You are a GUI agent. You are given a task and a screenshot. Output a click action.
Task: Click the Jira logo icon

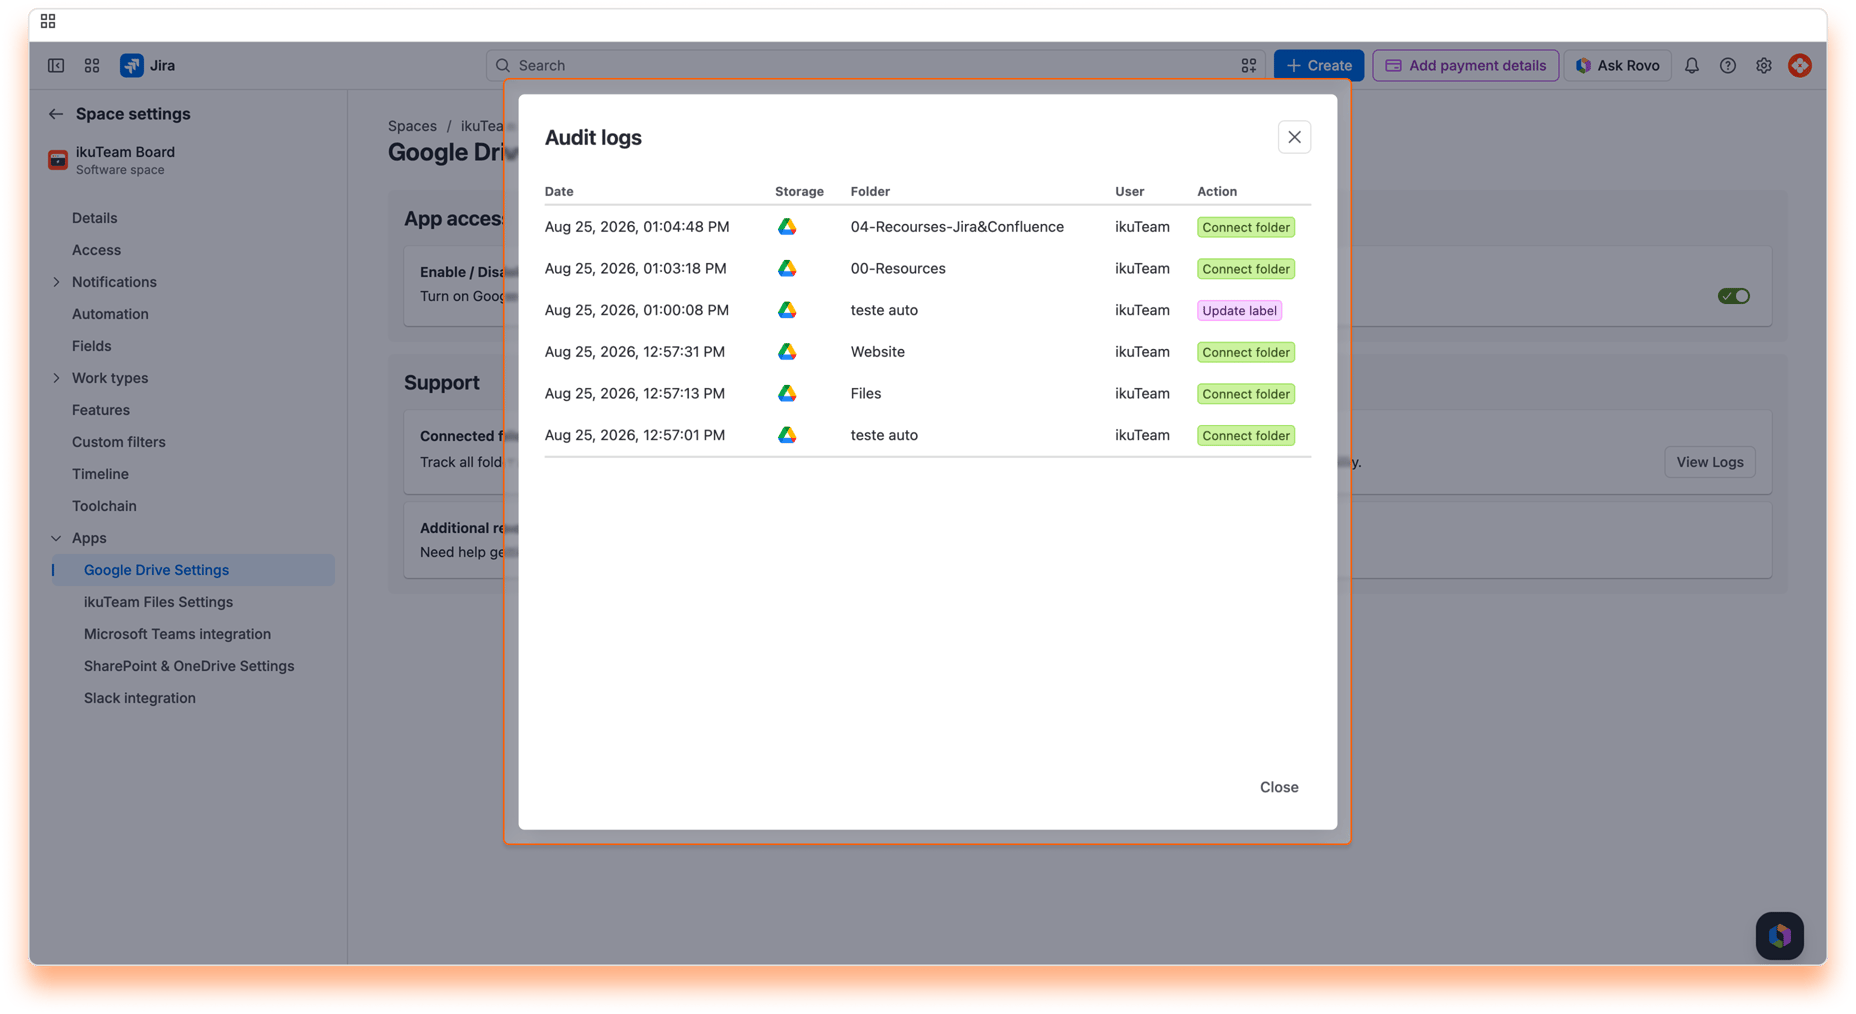coord(132,65)
